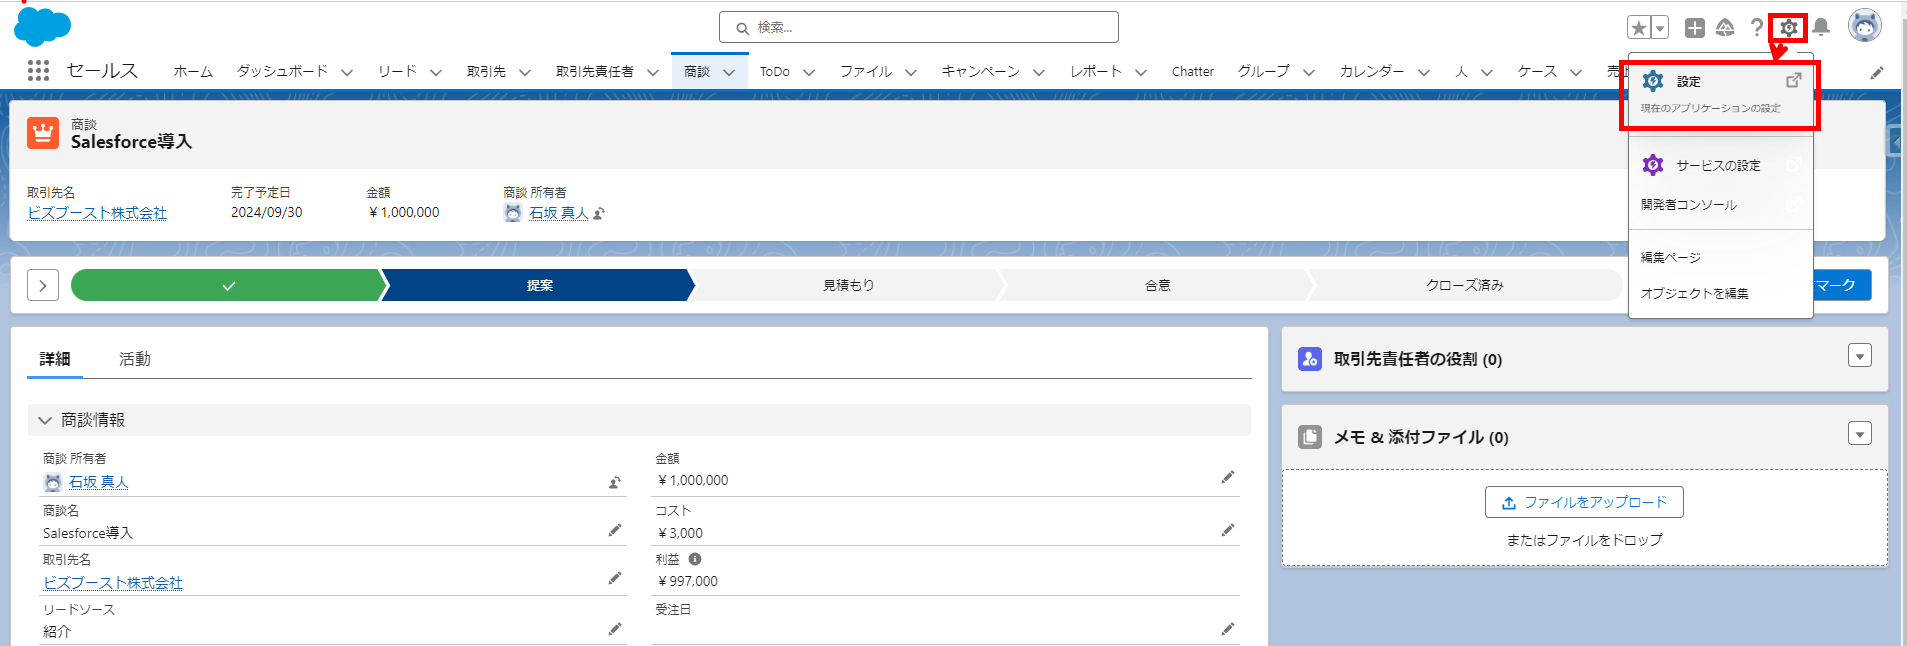
Task: Switch to the 活動 tab
Action: (x=135, y=359)
